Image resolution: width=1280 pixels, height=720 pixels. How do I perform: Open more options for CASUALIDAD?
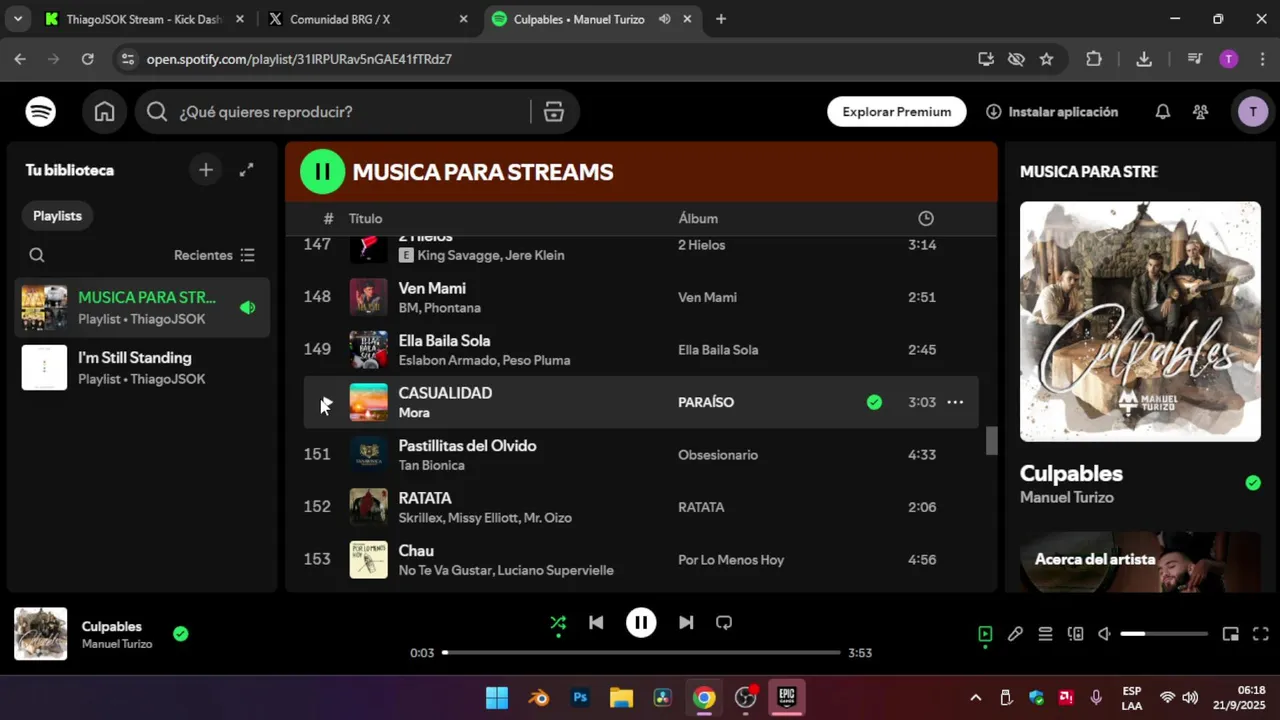click(955, 402)
